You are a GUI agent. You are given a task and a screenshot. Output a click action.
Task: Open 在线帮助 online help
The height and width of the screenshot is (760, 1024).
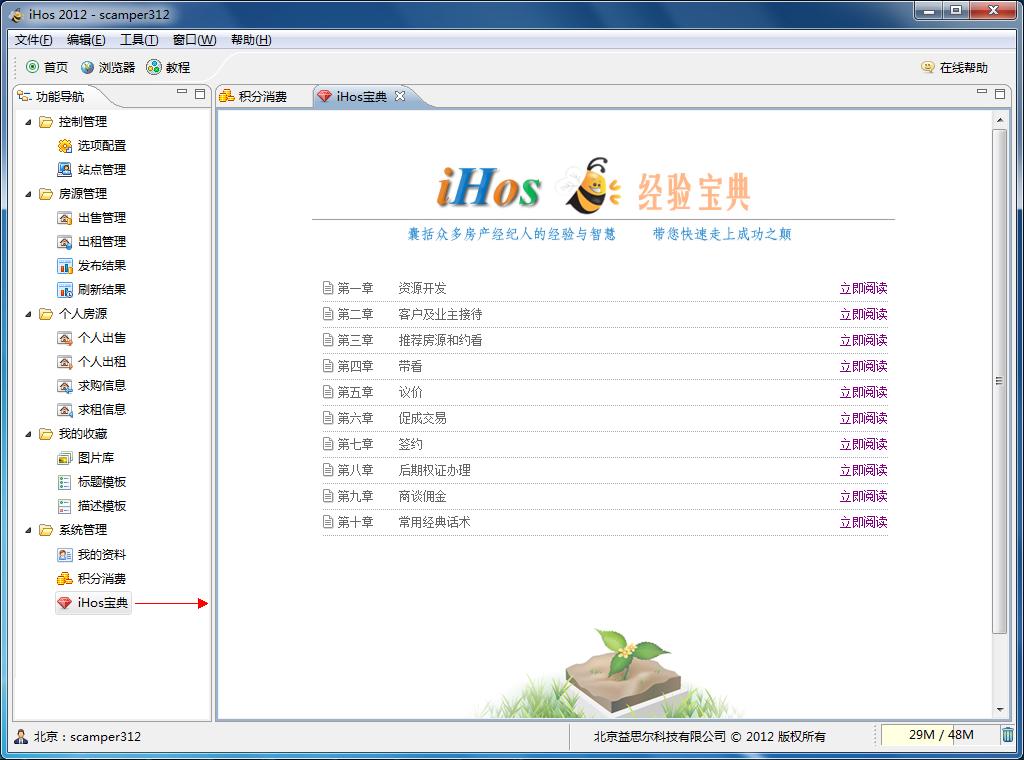(x=953, y=67)
